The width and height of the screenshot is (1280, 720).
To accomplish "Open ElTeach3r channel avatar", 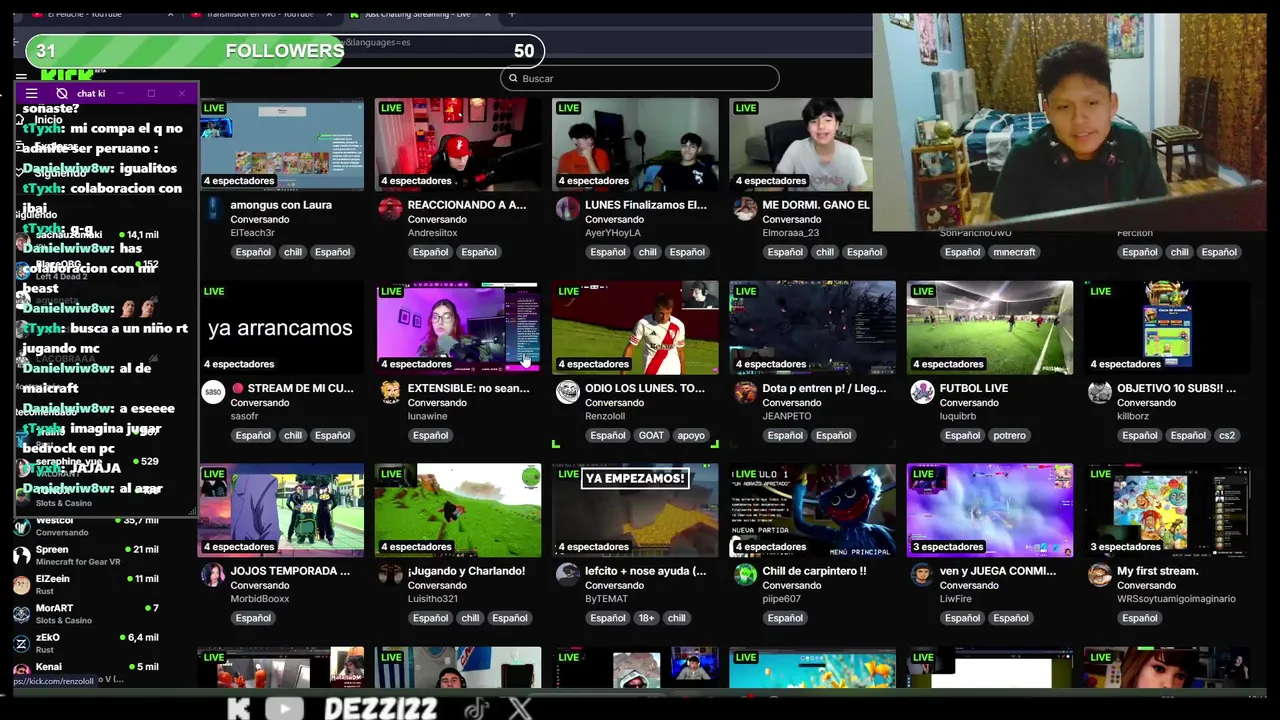I will pyautogui.click(x=213, y=208).
